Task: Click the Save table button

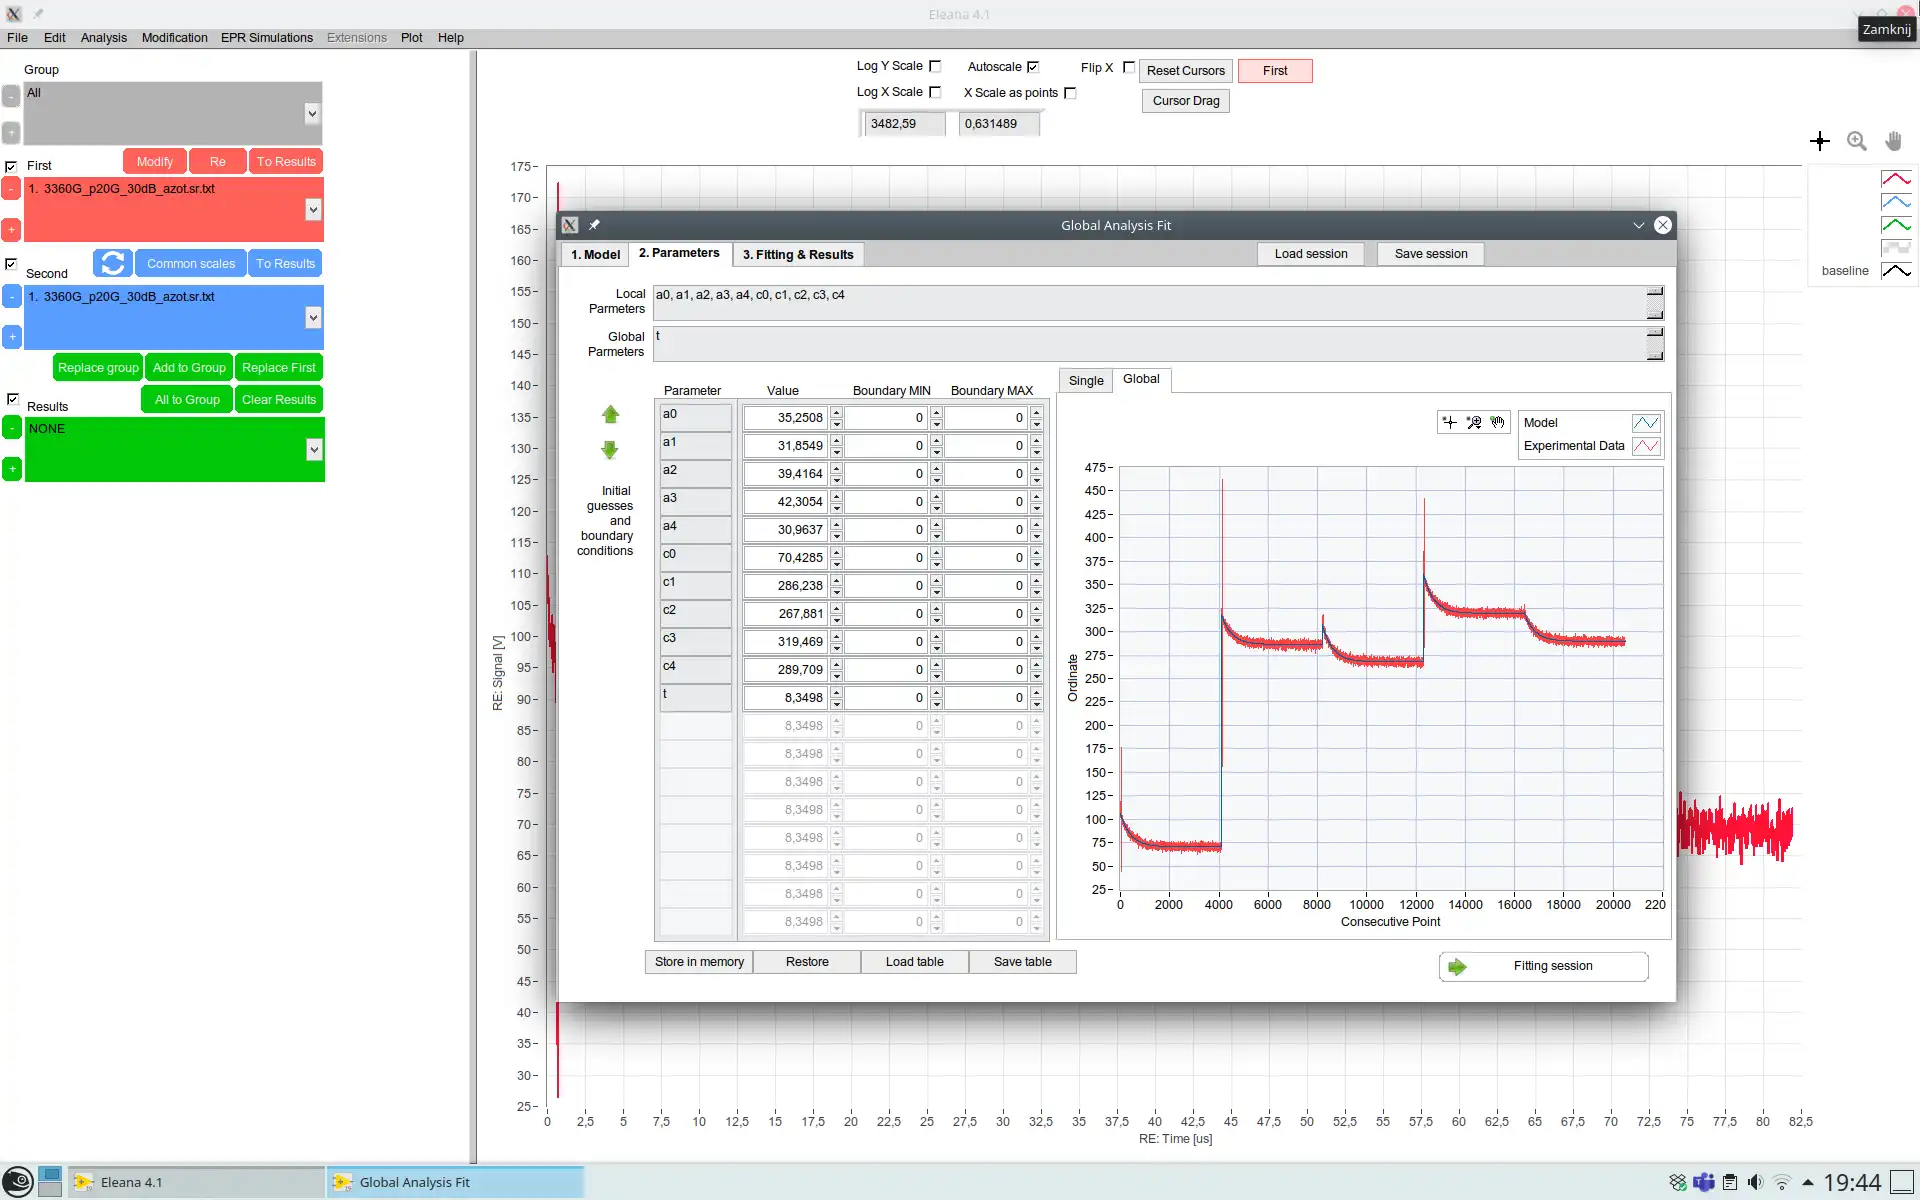Action: coord(1022,962)
